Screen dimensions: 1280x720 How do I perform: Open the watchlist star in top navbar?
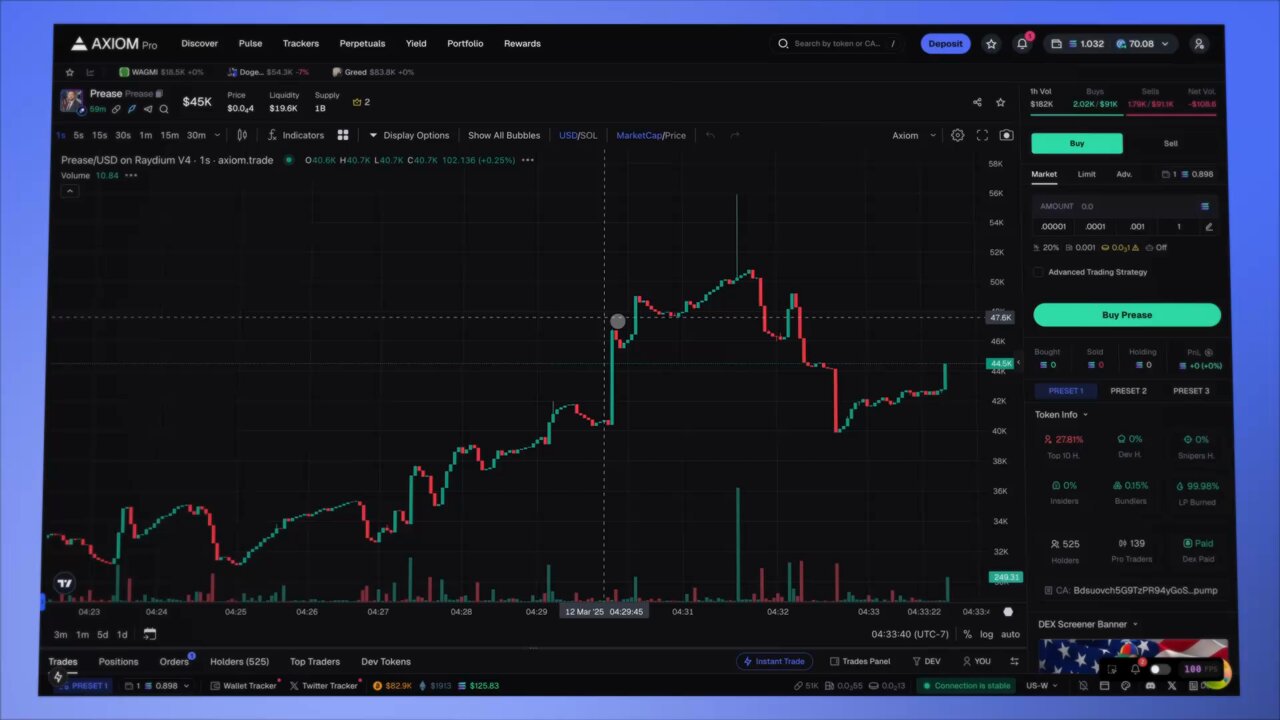pos(991,44)
